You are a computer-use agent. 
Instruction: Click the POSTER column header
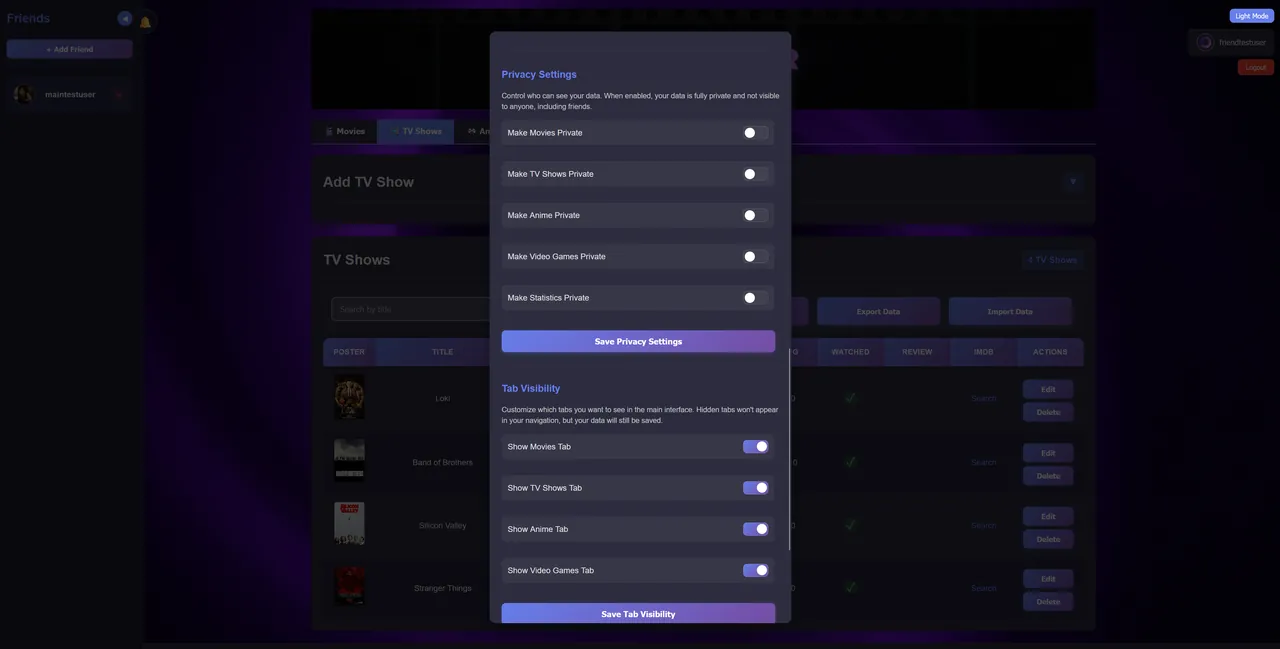(349, 352)
